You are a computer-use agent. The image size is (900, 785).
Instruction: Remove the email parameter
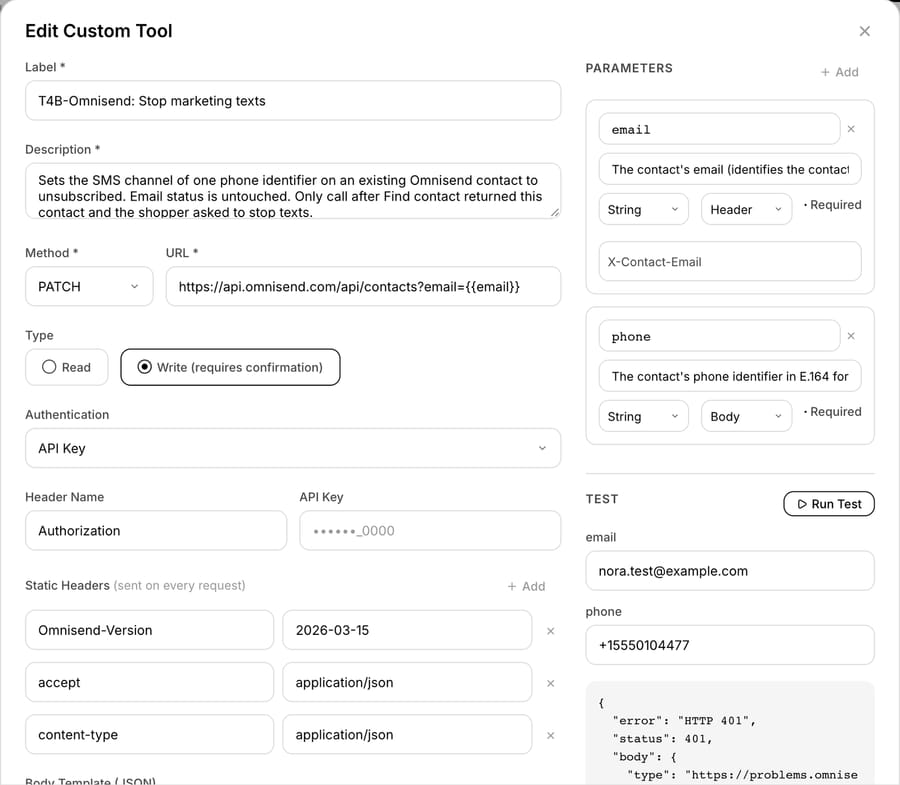pos(851,129)
